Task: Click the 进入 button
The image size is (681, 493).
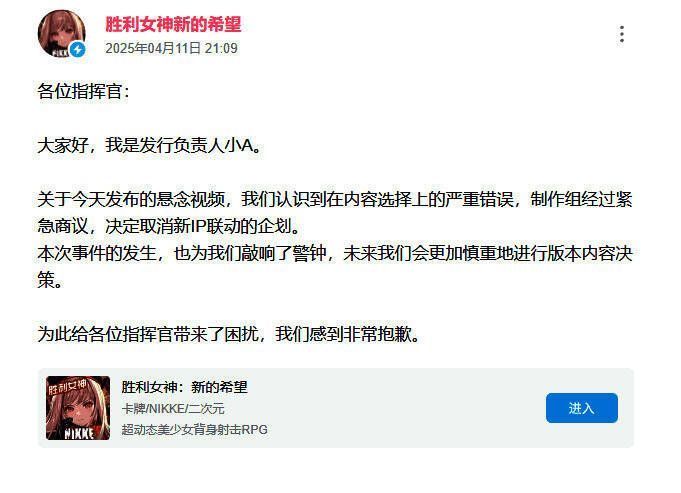Action: click(582, 408)
